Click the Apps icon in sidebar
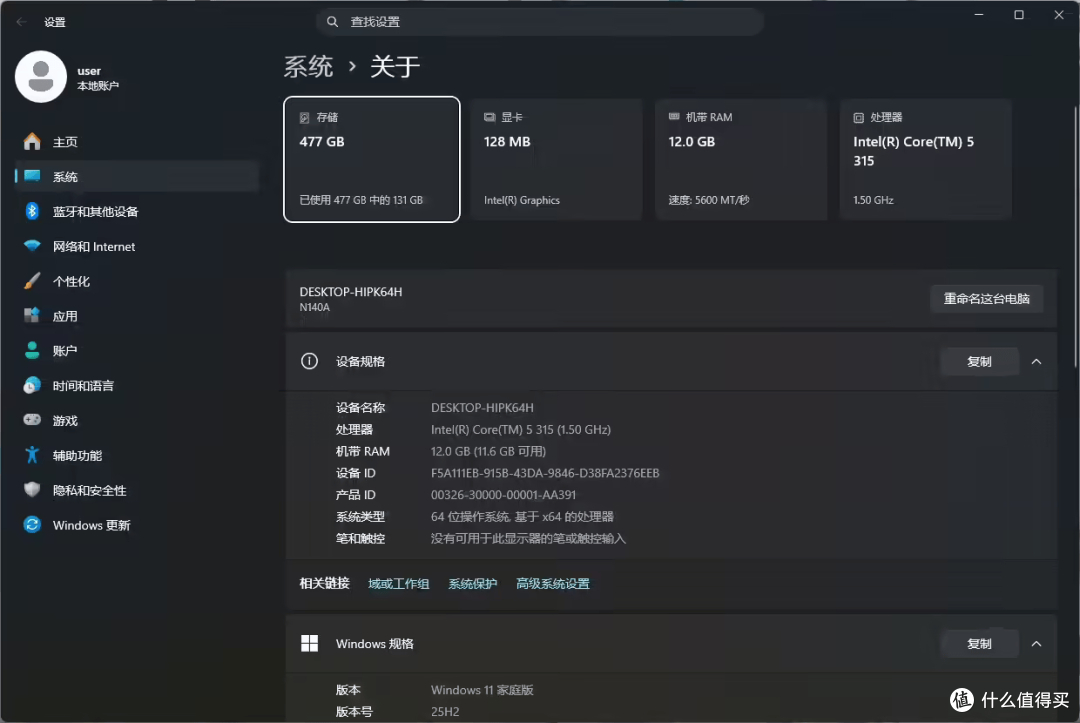The image size is (1080, 723). 32,315
